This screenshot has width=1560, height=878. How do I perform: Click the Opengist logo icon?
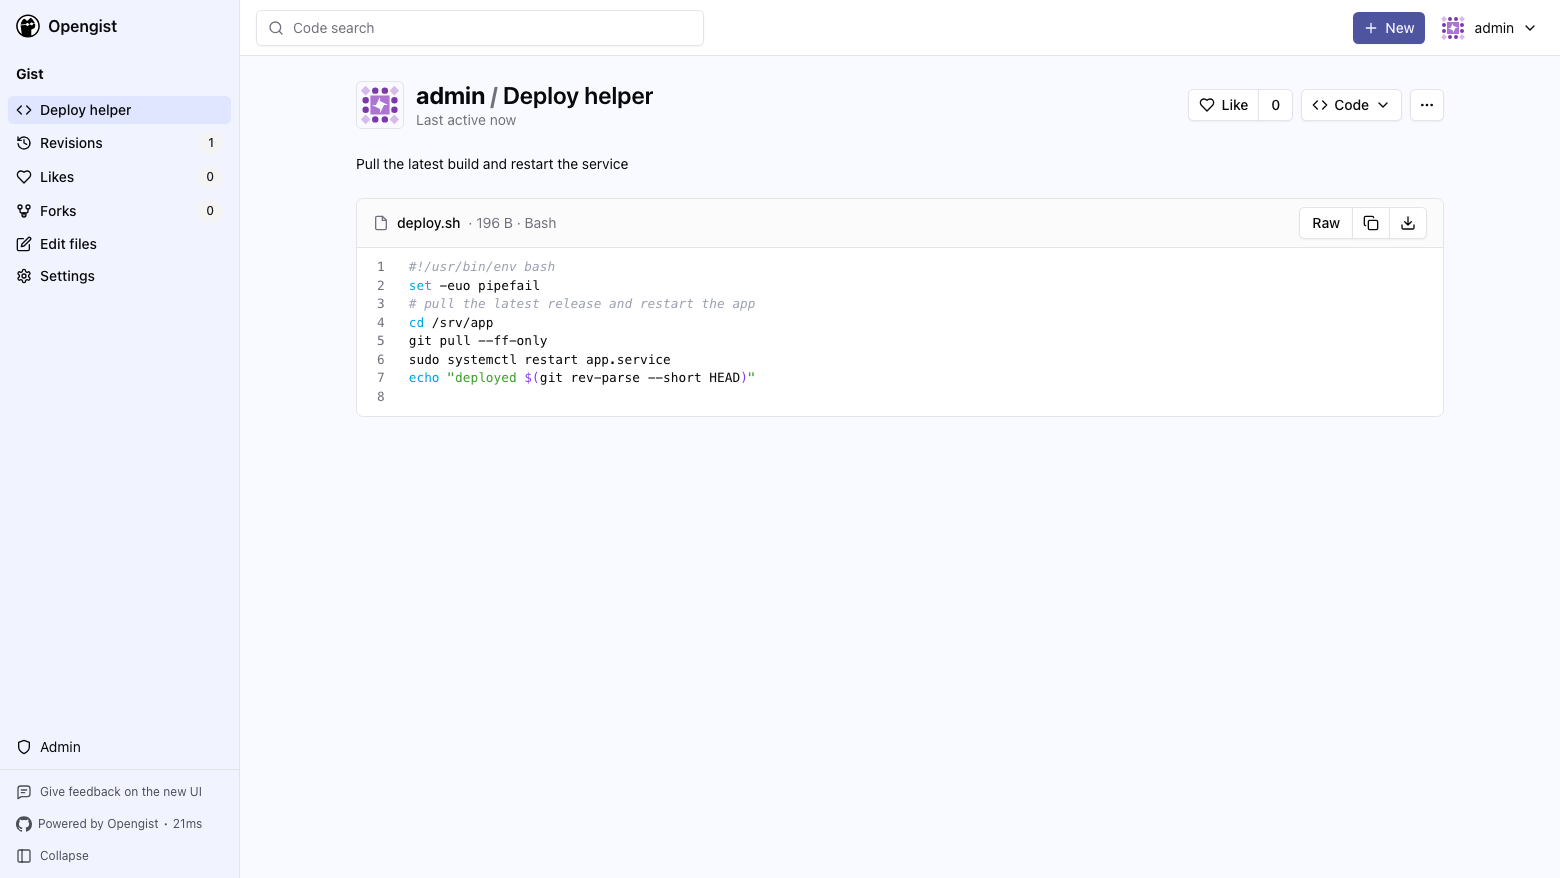pos(28,27)
